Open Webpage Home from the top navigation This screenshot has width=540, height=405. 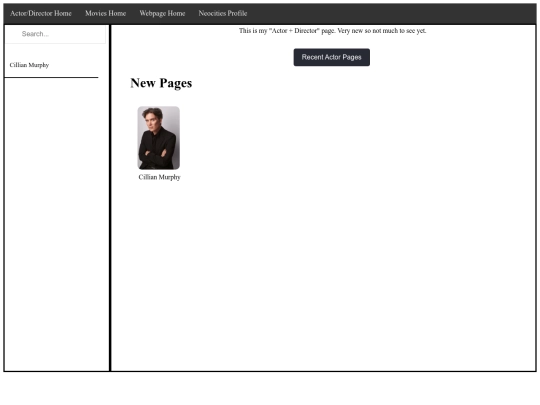[162, 13]
